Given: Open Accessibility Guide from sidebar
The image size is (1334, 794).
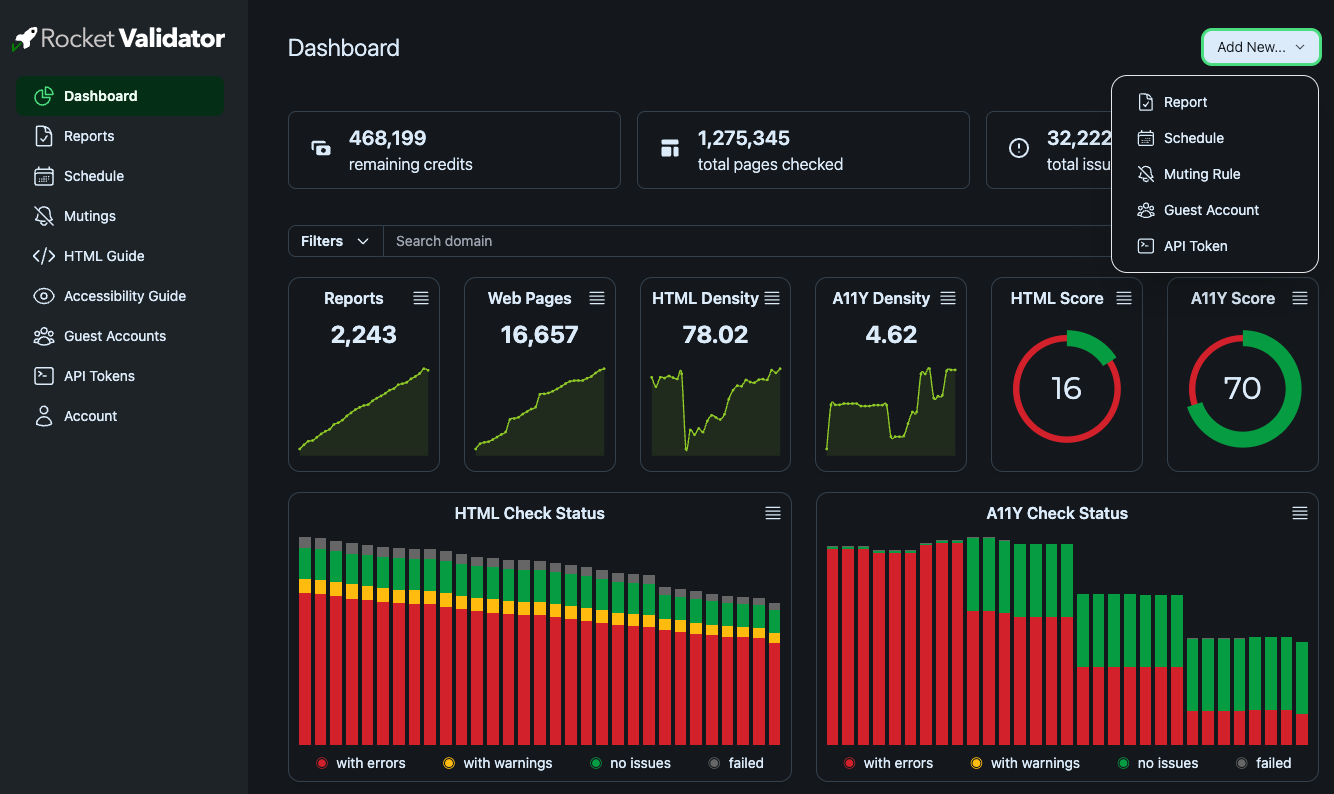Looking at the screenshot, I should pos(120,296).
